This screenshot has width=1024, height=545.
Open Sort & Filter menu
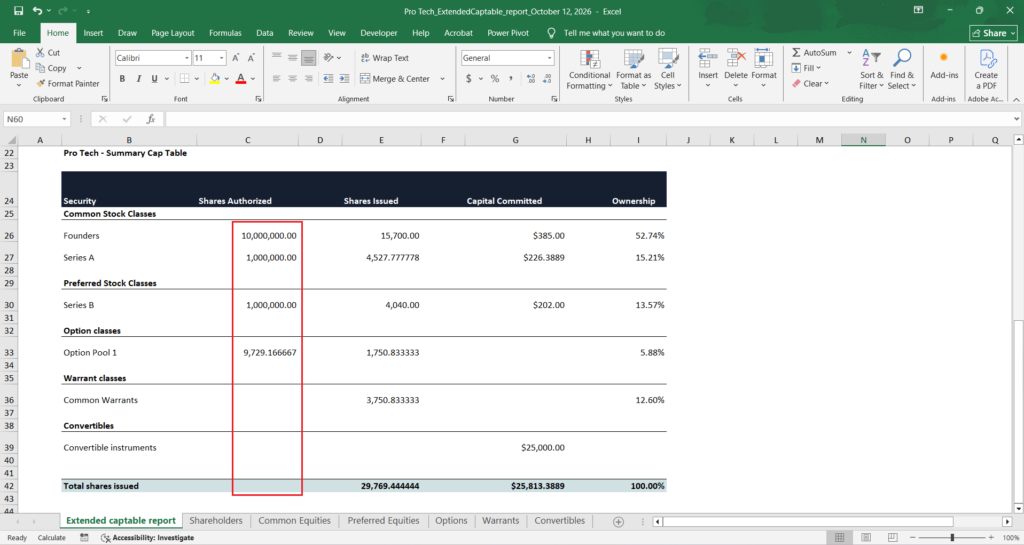point(871,69)
